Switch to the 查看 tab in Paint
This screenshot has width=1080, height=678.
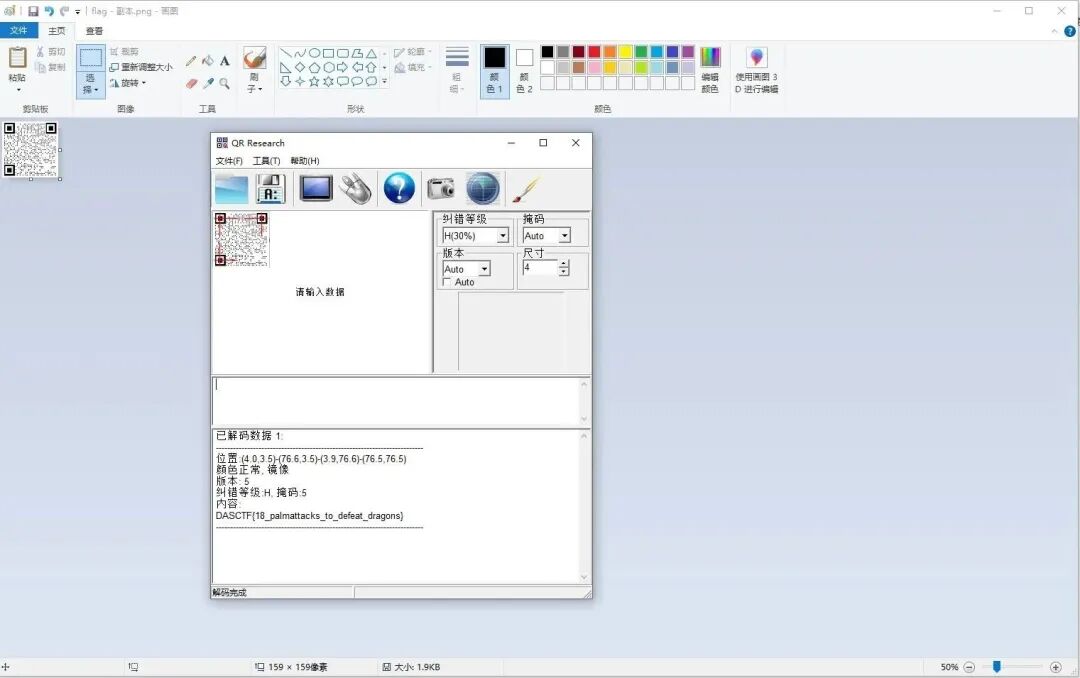click(x=94, y=31)
